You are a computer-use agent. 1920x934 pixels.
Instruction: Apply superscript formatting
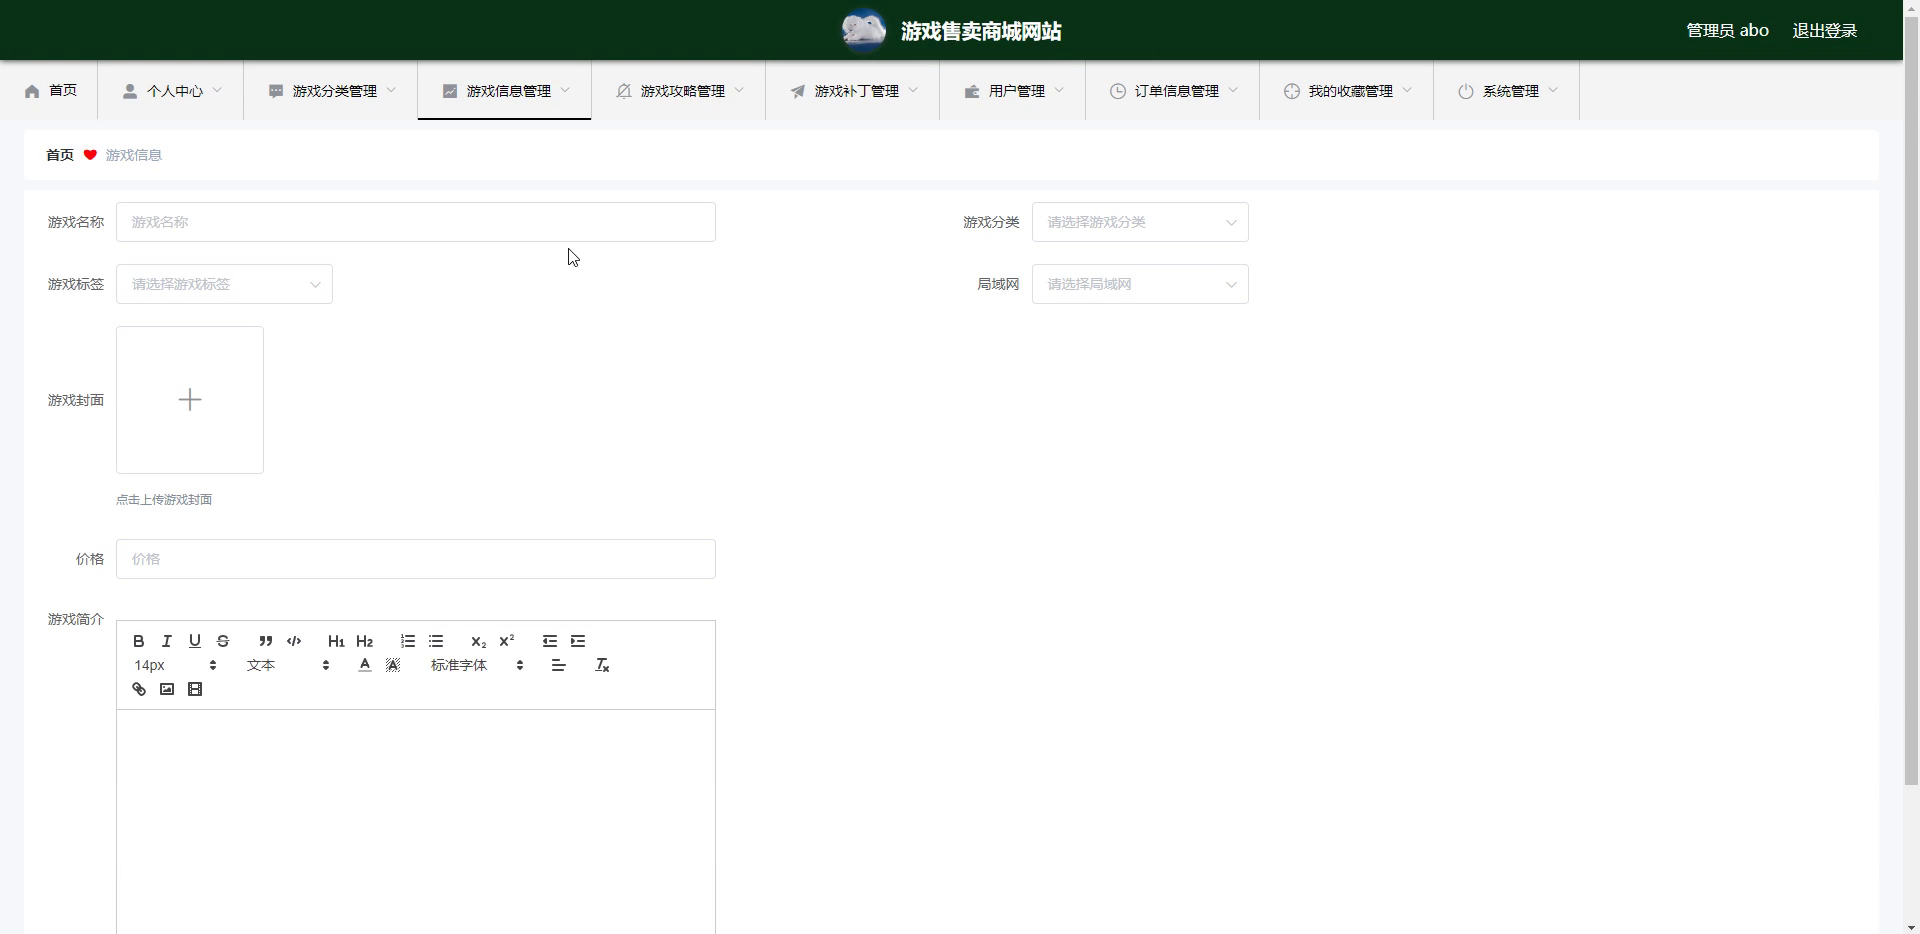507,641
